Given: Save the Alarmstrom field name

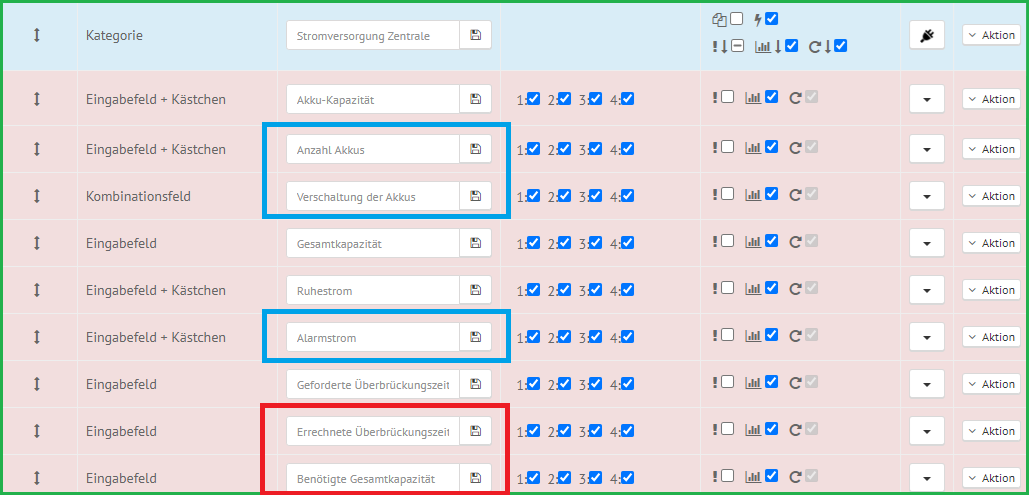Looking at the screenshot, I should point(475,337).
